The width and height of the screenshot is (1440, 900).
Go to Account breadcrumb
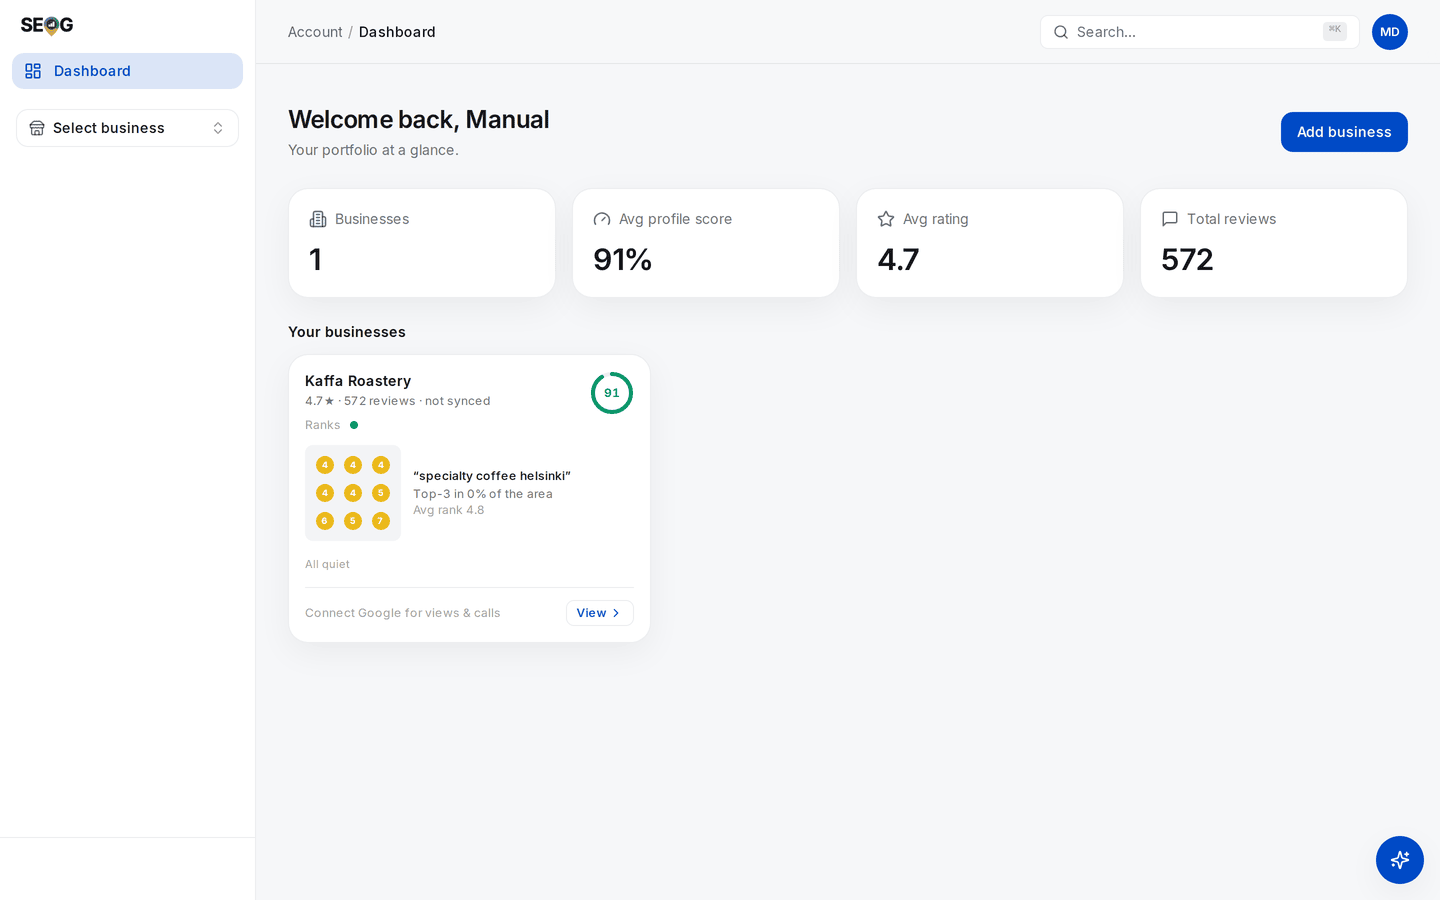[x=315, y=32]
